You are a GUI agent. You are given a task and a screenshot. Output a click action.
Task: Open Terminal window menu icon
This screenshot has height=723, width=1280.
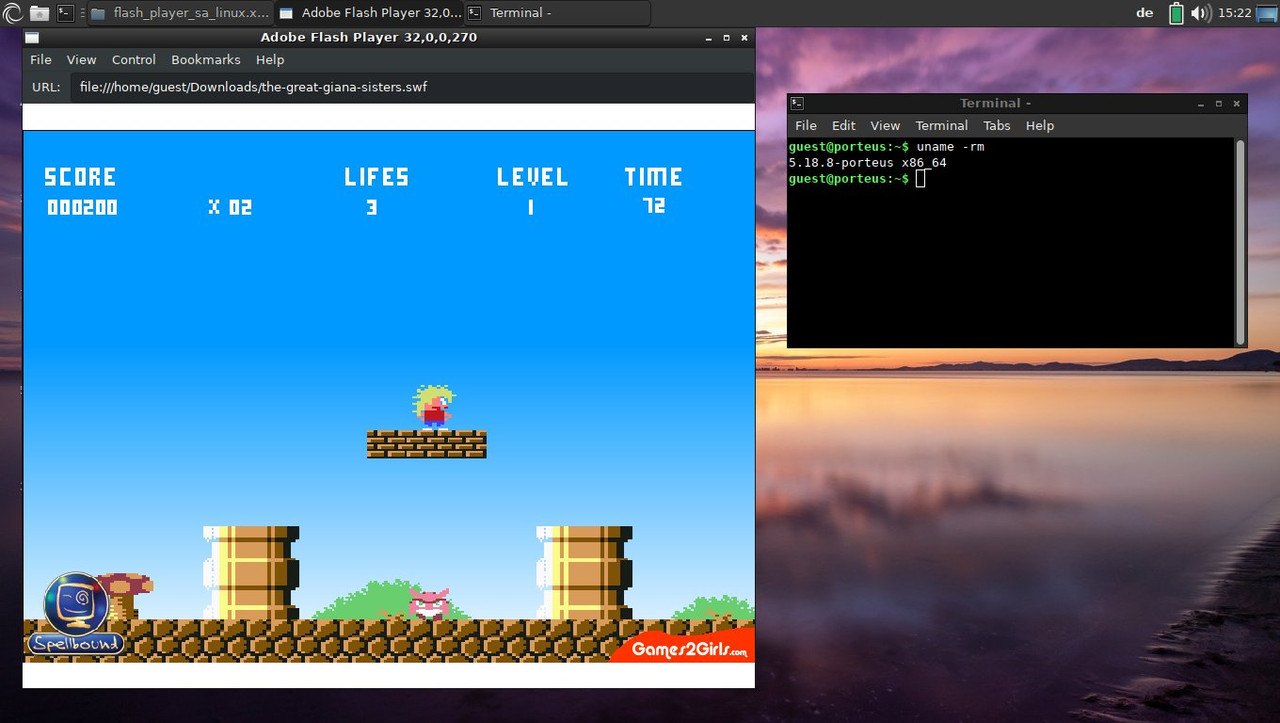797,103
